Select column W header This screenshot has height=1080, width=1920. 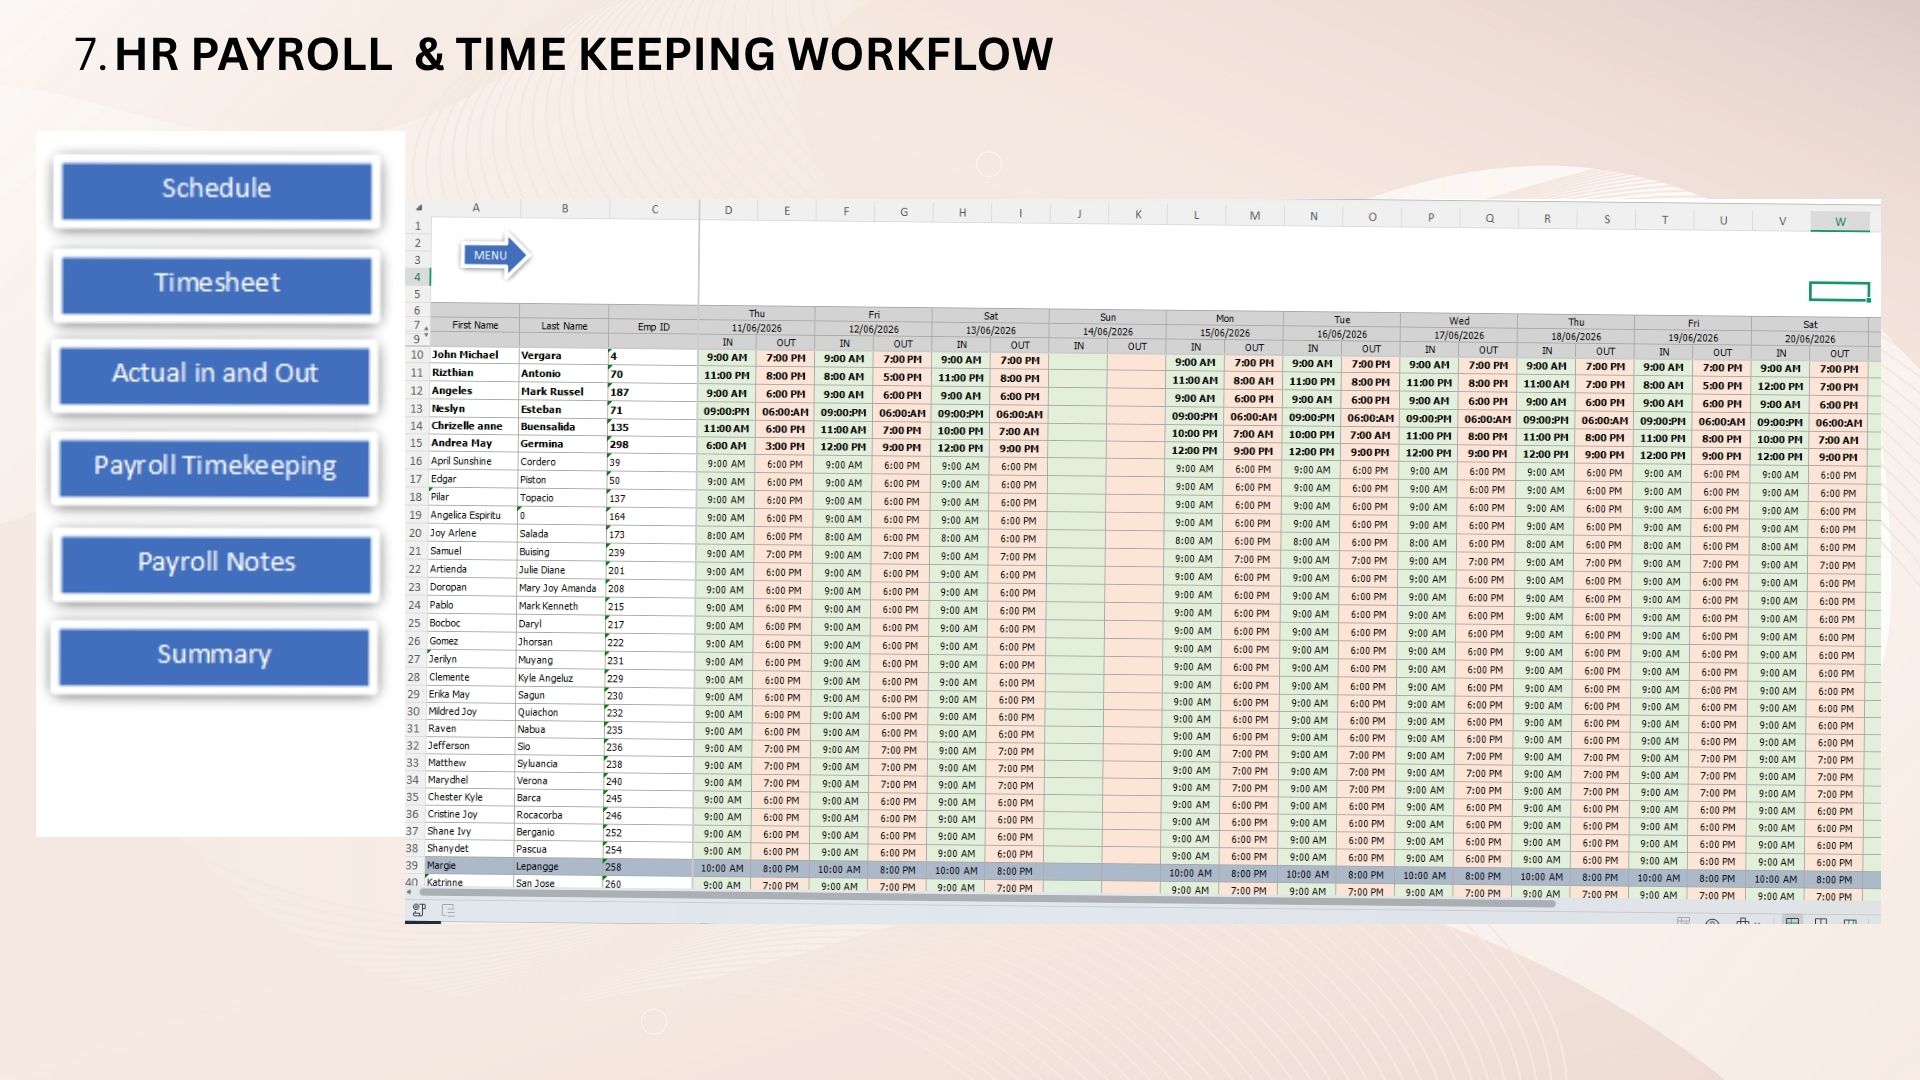[1840, 222]
